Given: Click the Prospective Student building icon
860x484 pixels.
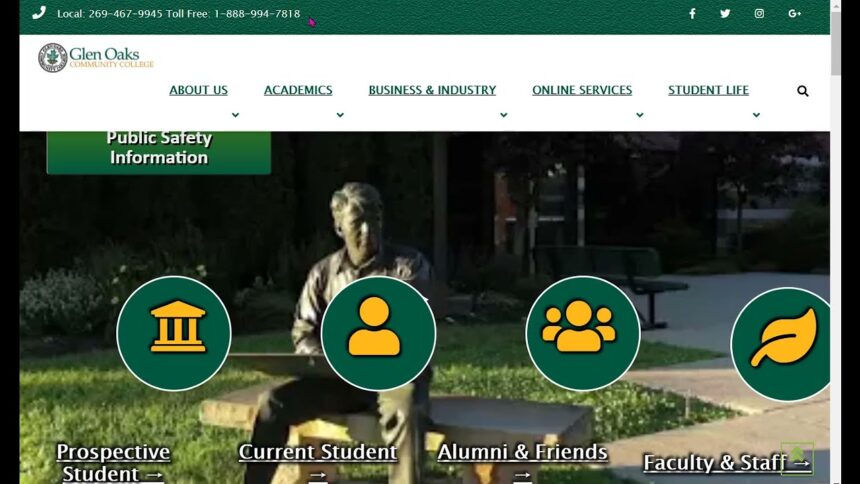Looking at the screenshot, I should coord(174,333).
